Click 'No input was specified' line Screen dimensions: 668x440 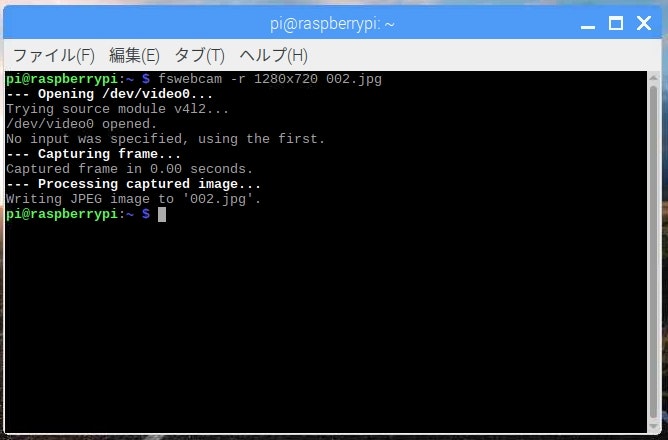[165, 139]
